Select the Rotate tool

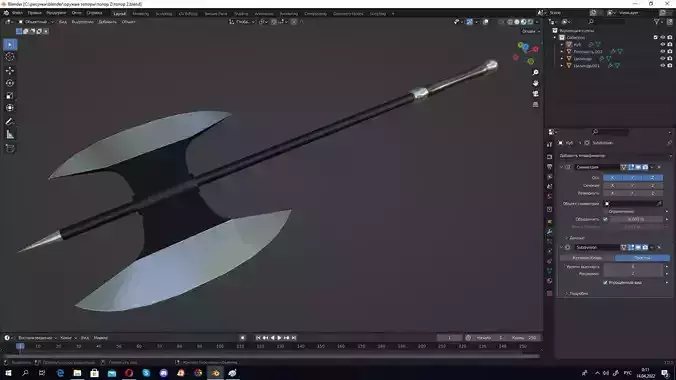(x=10, y=83)
